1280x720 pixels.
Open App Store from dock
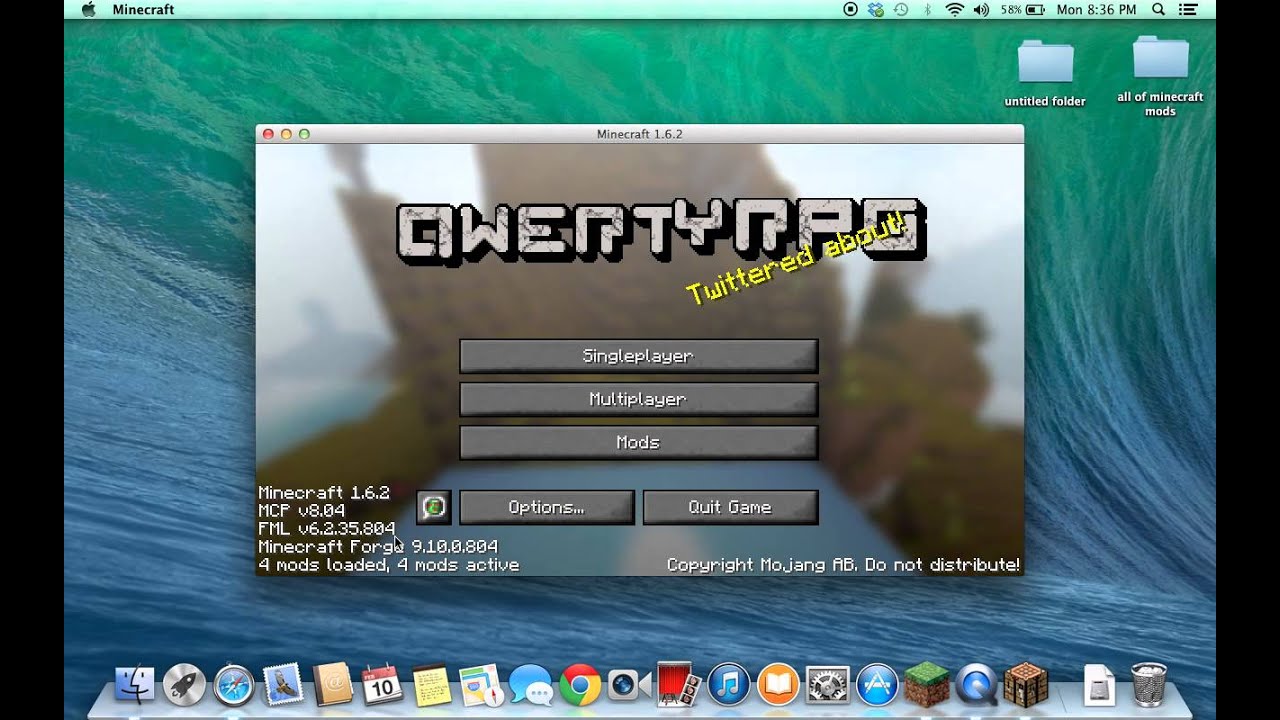pyautogui.click(x=877, y=685)
